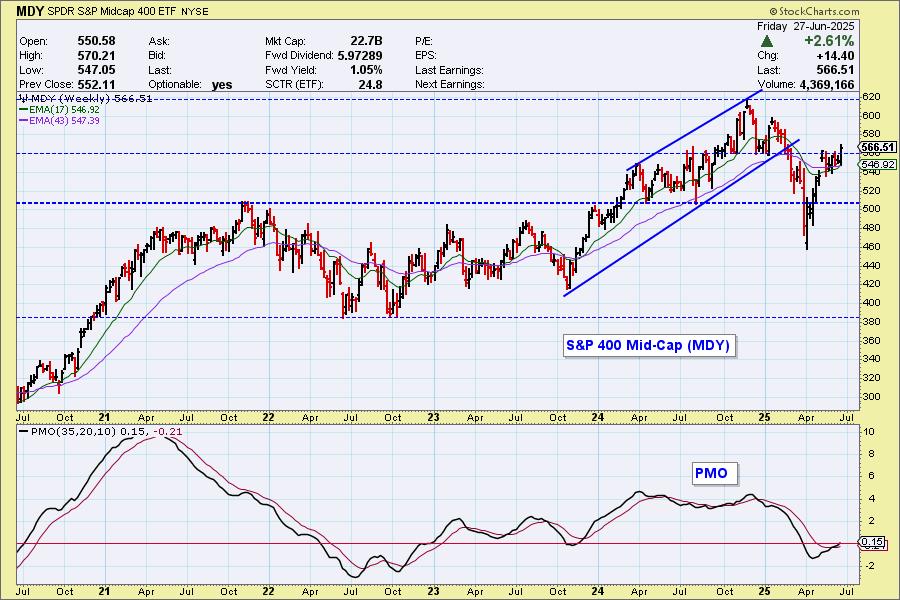
Task: Click the High value 570.21
Action: pyautogui.click(x=96, y=56)
